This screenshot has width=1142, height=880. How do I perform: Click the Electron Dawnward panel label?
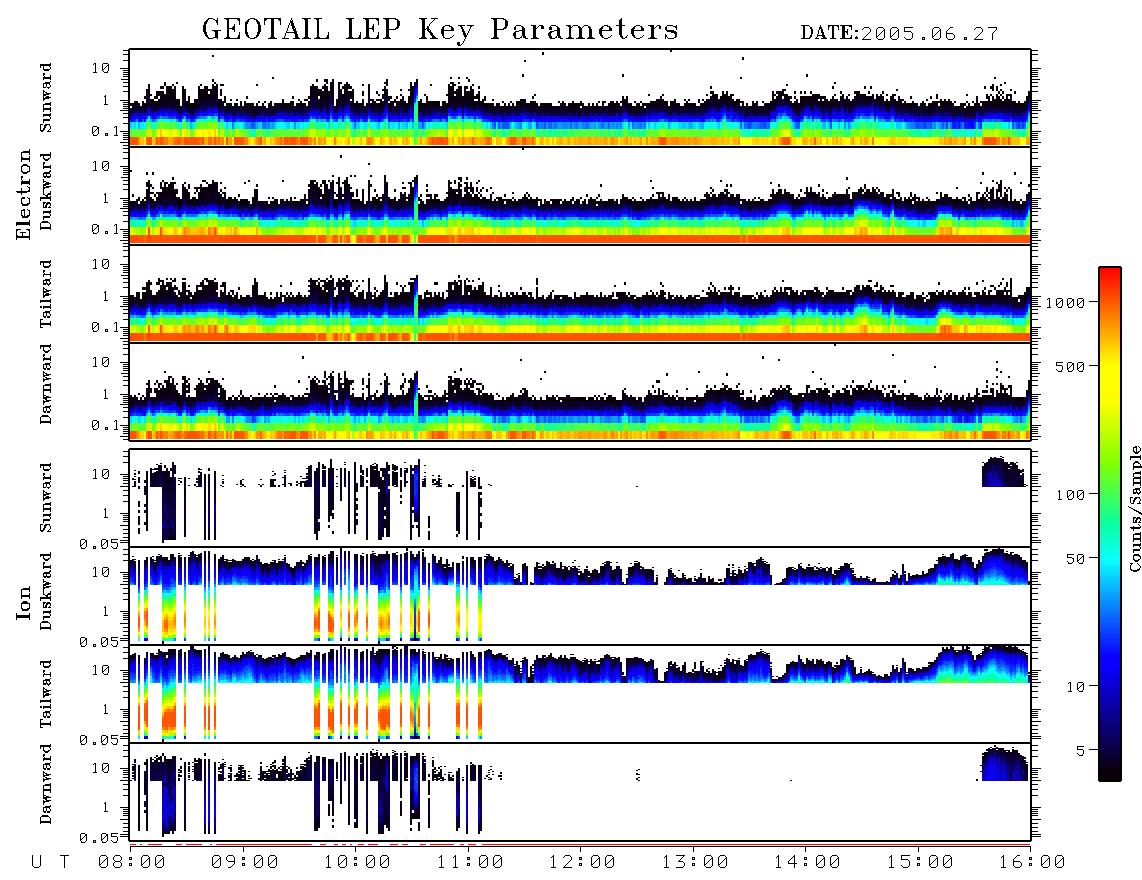46,384
